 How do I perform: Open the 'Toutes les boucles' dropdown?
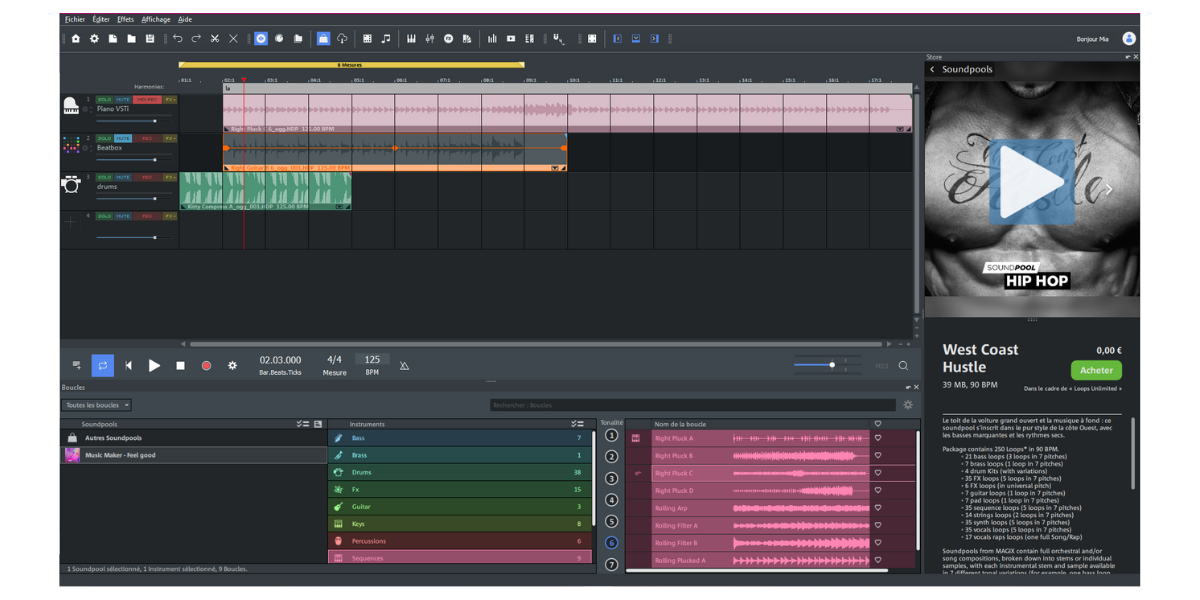coord(97,405)
